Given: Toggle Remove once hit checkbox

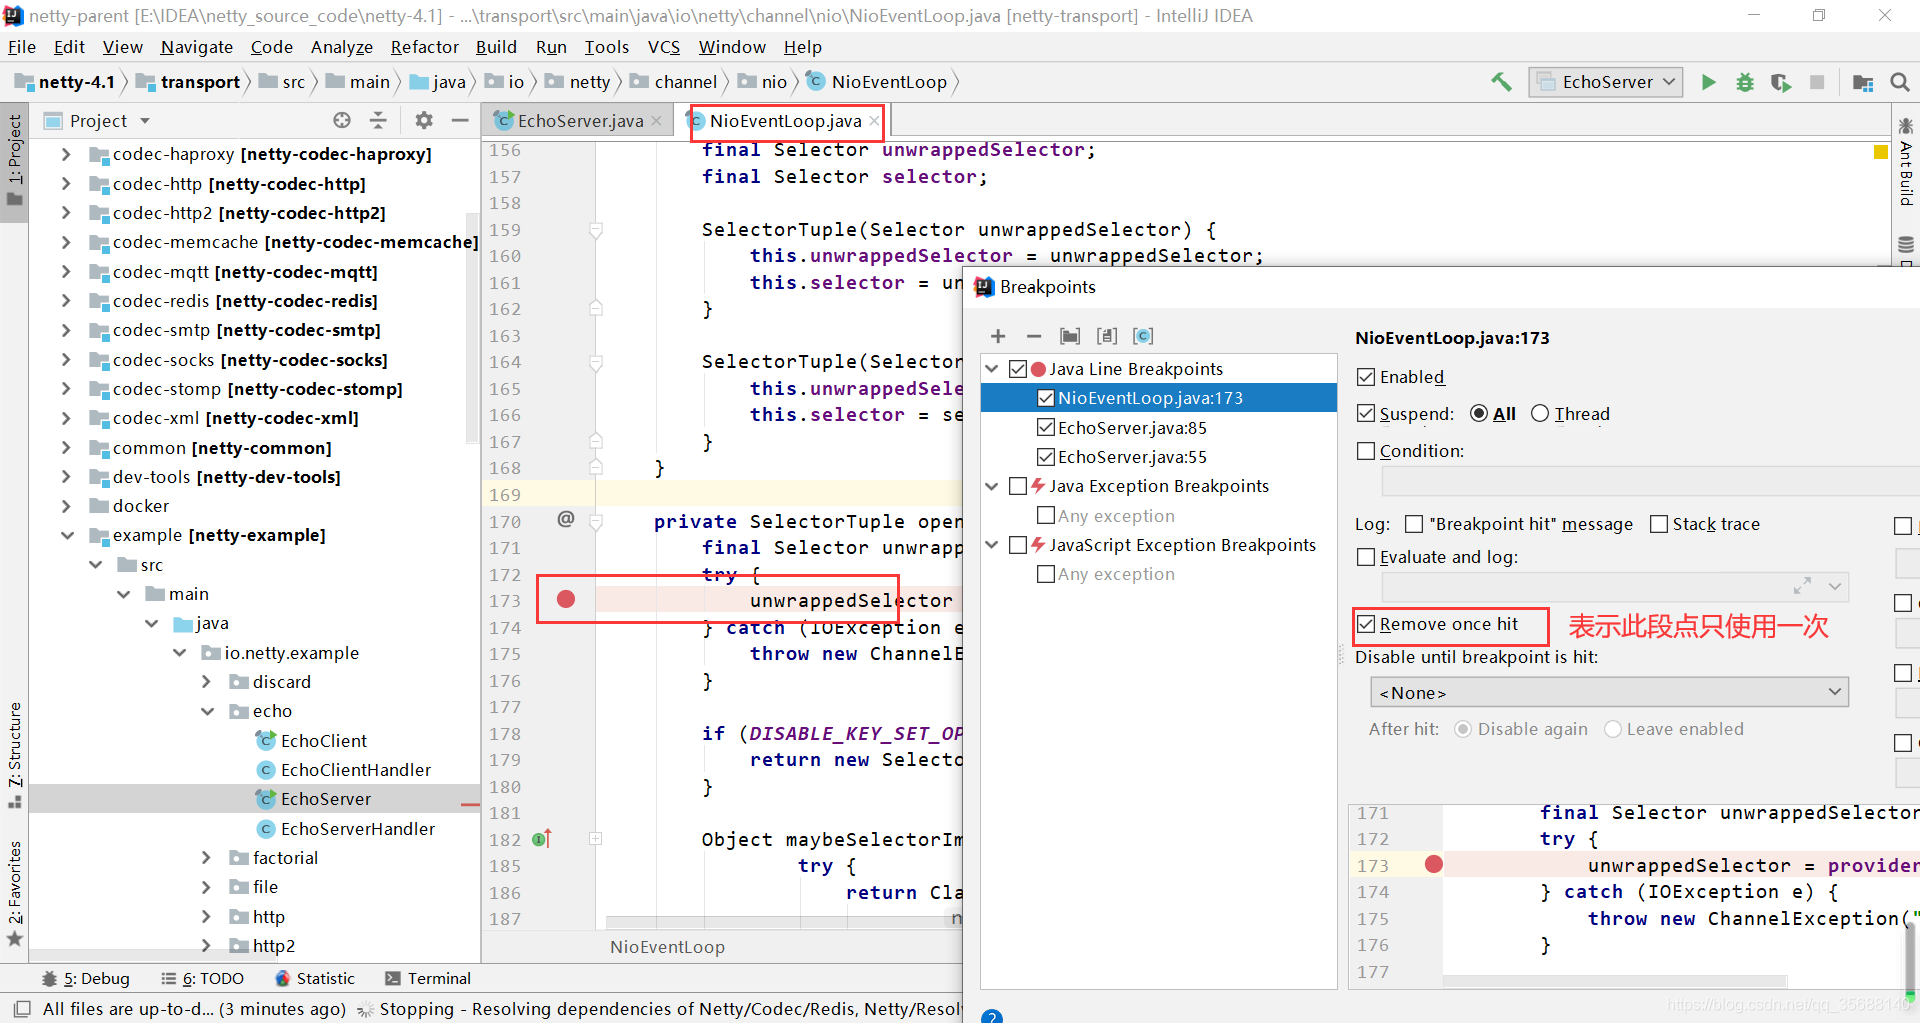Looking at the screenshot, I should coord(1366,624).
